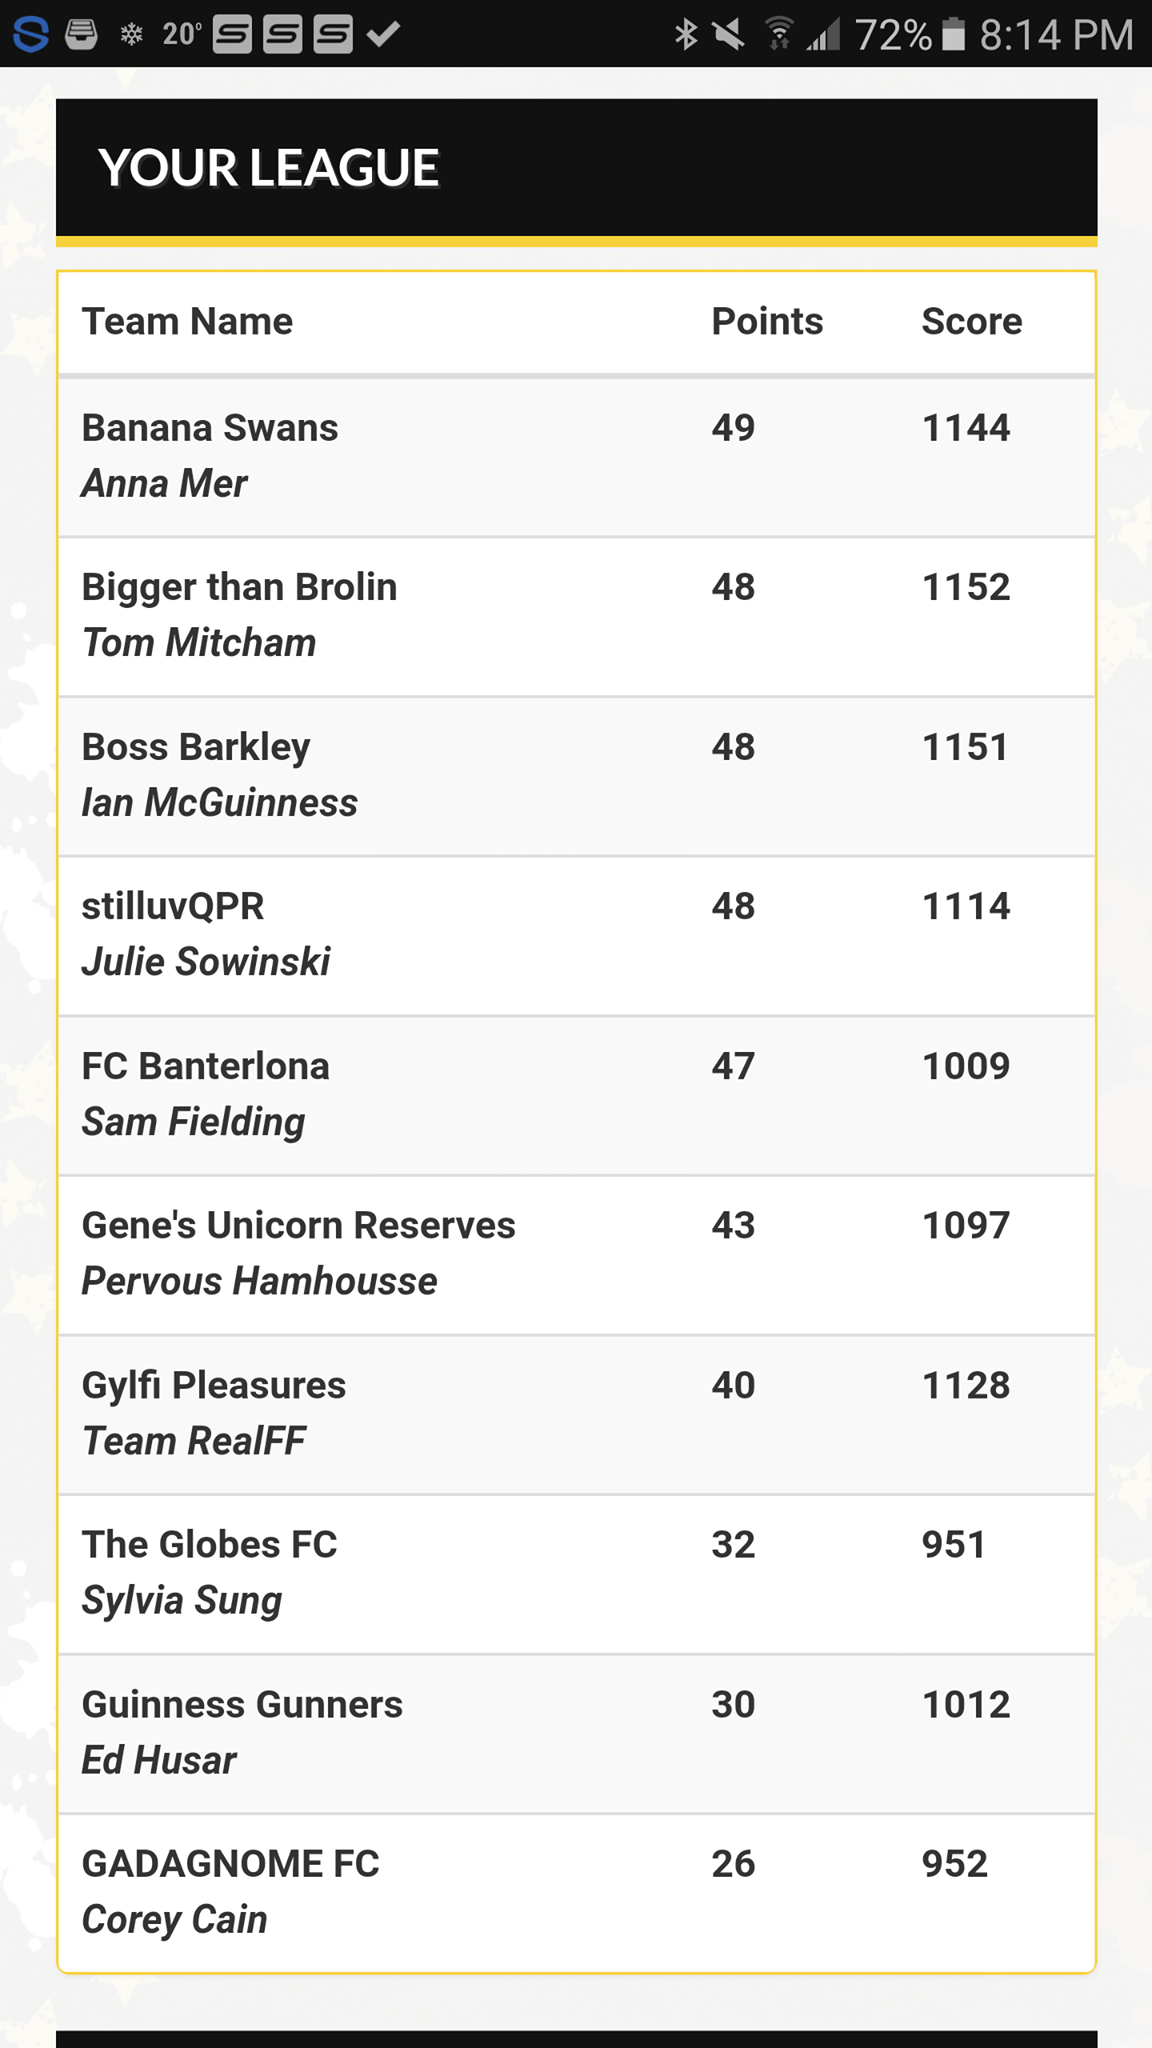Open stilluvQPR team by Julie Sowinski
1152x2048 pixels.
pyautogui.click(x=576, y=936)
